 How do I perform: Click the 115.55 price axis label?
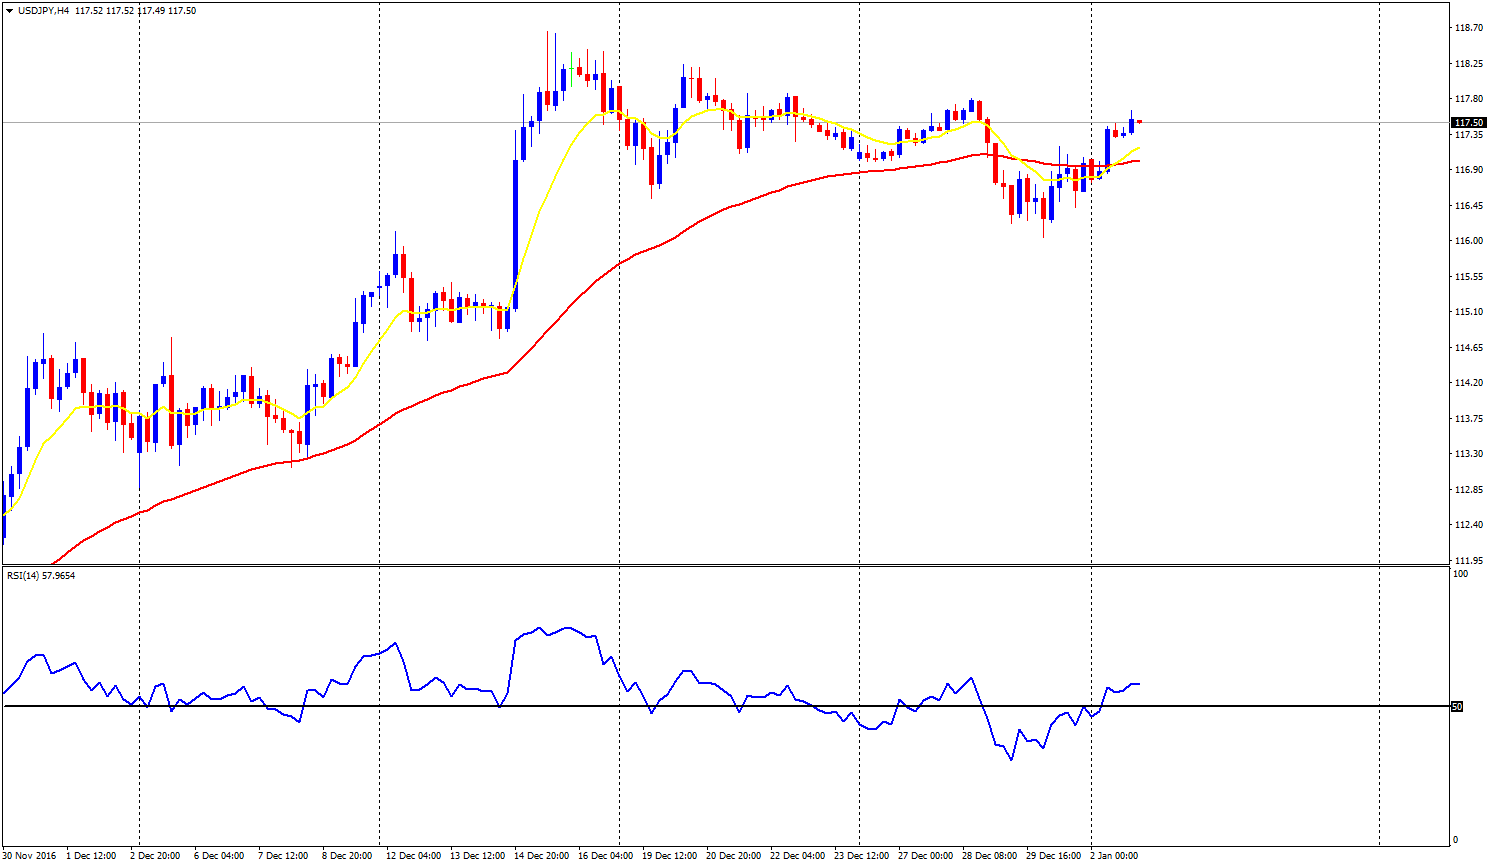(x=1469, y=277)
